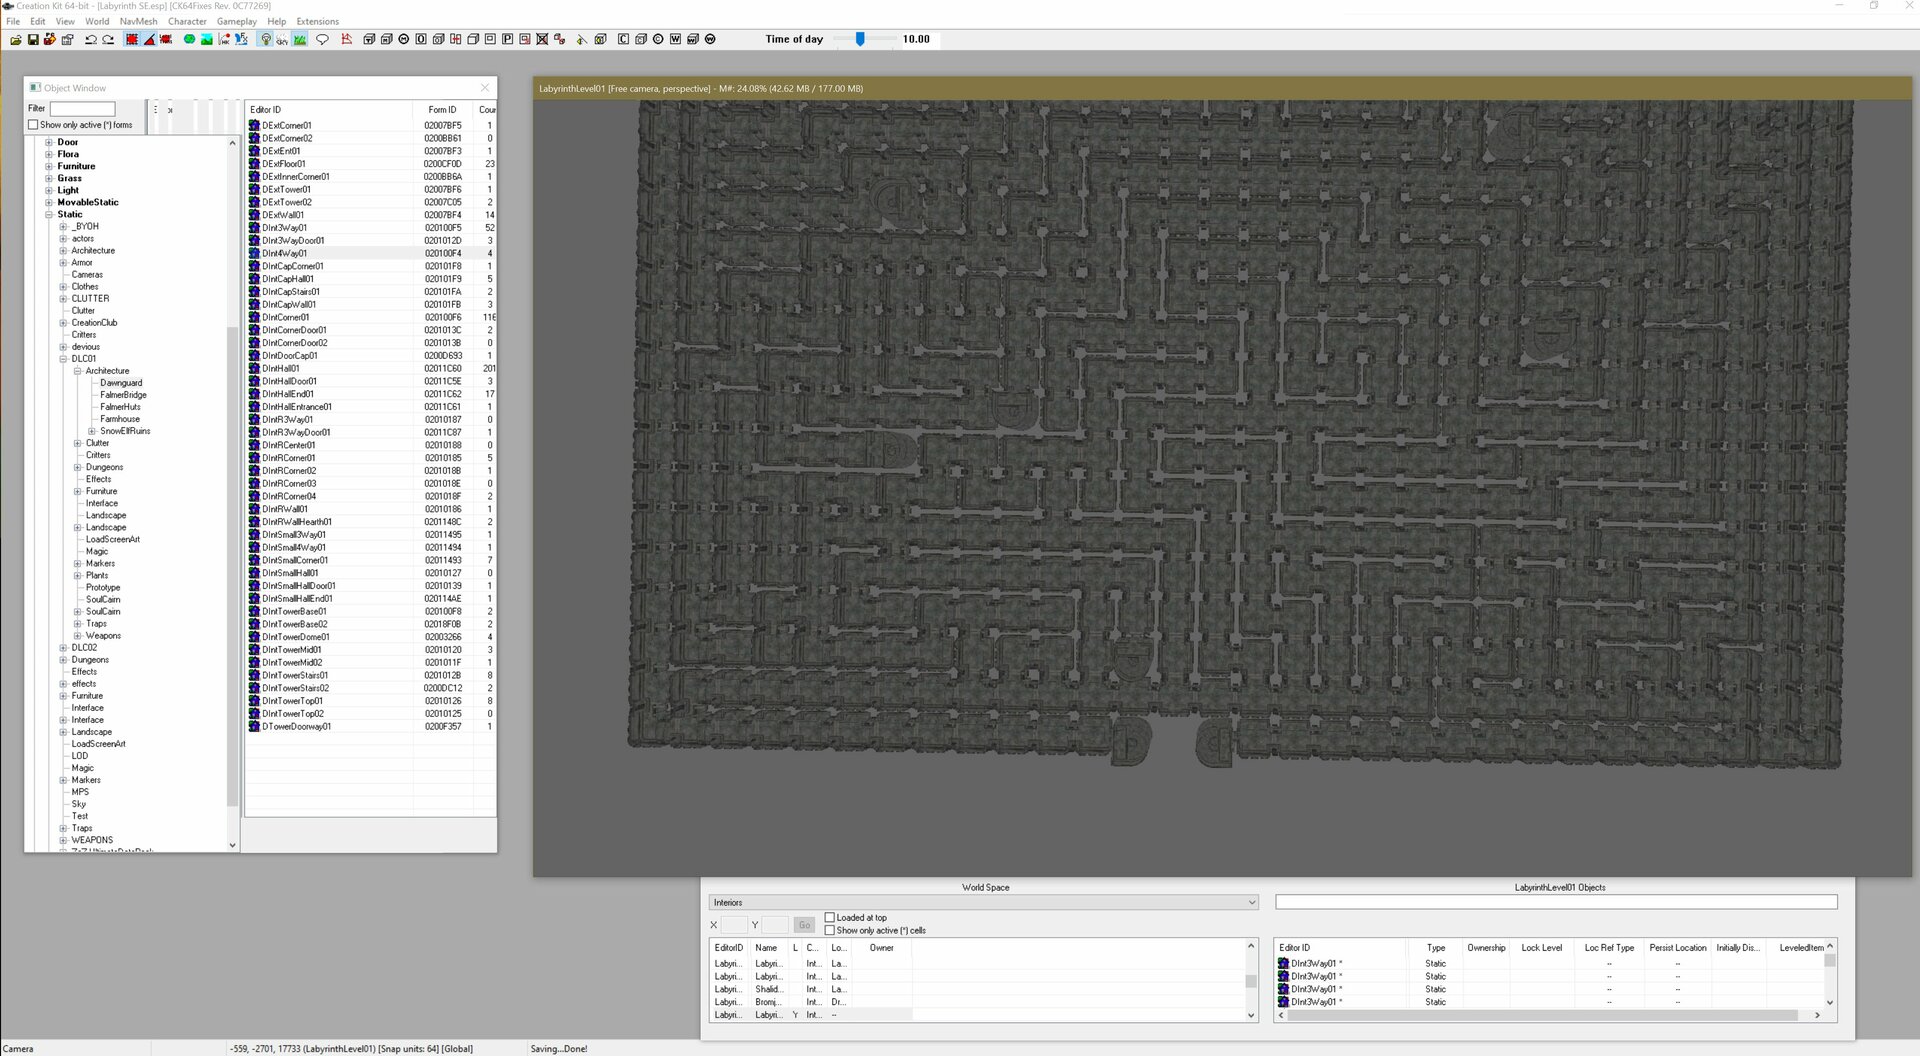Adjust the Time of day slider
This screenshot has height=1056, width=1920.
coord(860,39)
